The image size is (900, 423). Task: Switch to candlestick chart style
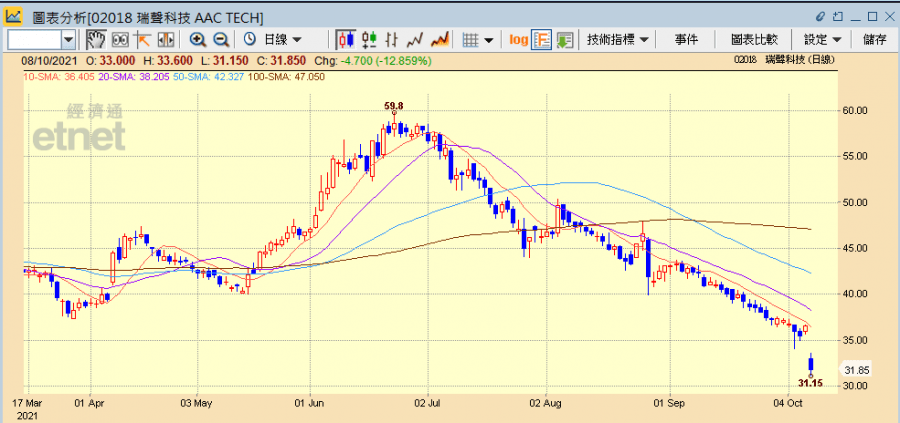[x=347, y=39]
